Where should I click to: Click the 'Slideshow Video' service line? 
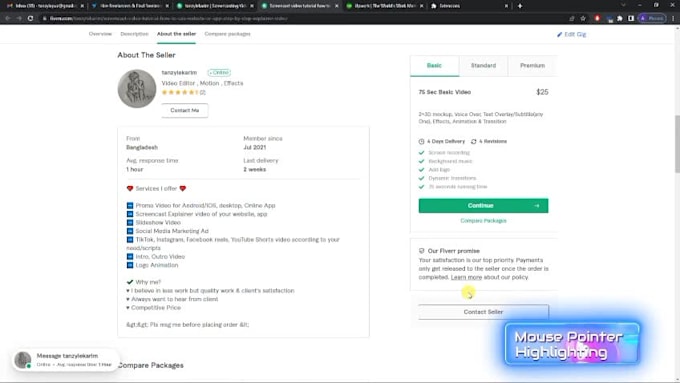pos(158,223)
